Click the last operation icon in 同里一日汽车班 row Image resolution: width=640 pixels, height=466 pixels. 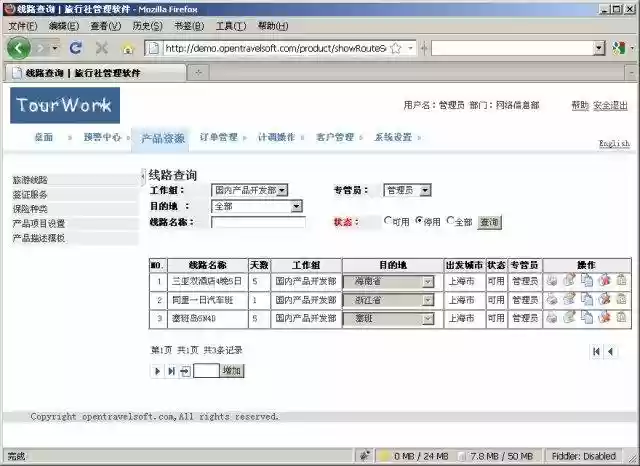coord(621,299)
